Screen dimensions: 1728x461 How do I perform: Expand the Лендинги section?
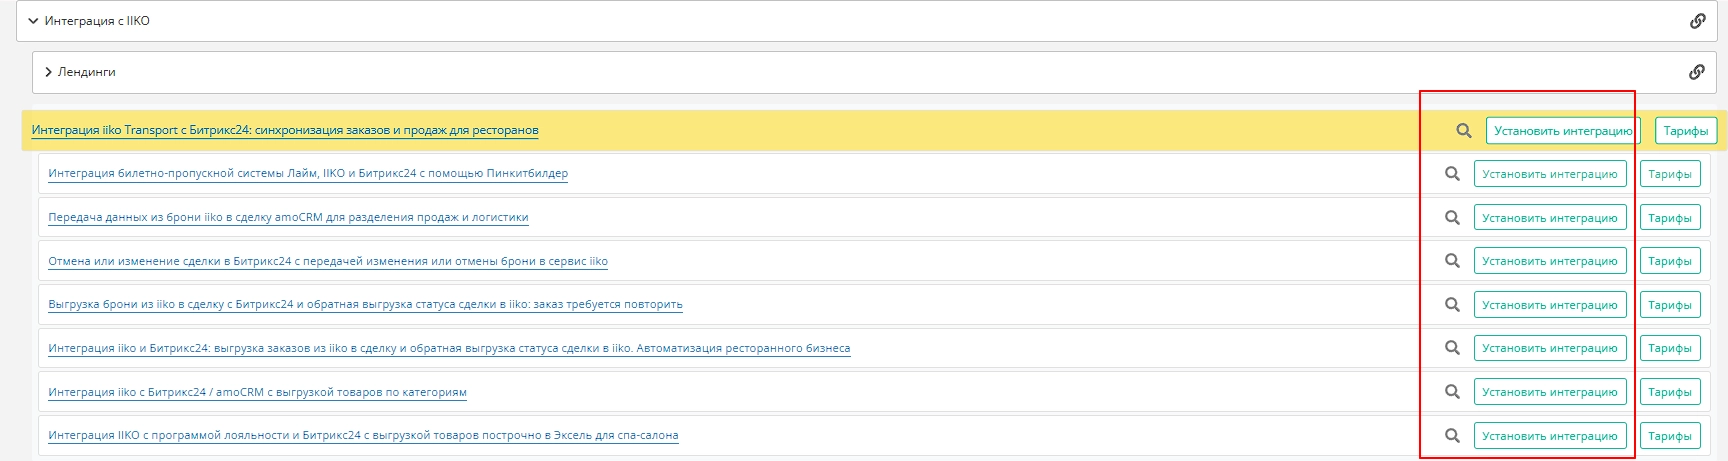48,72
